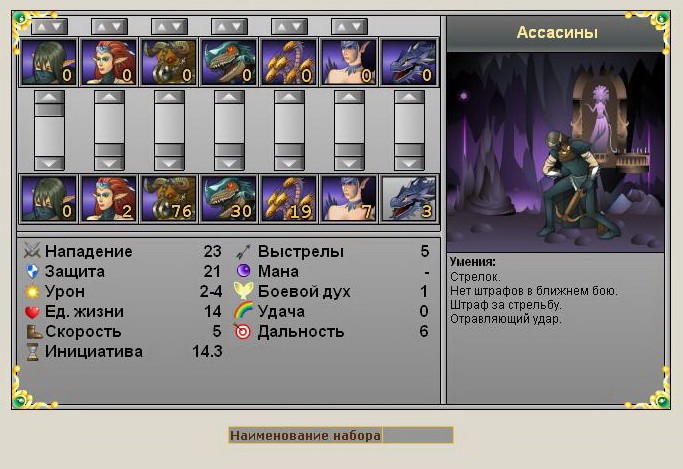Viewport: 683px width, 469px height.
Task: Click the down arrow stepper above the elf column
Action: coord(118,27)
